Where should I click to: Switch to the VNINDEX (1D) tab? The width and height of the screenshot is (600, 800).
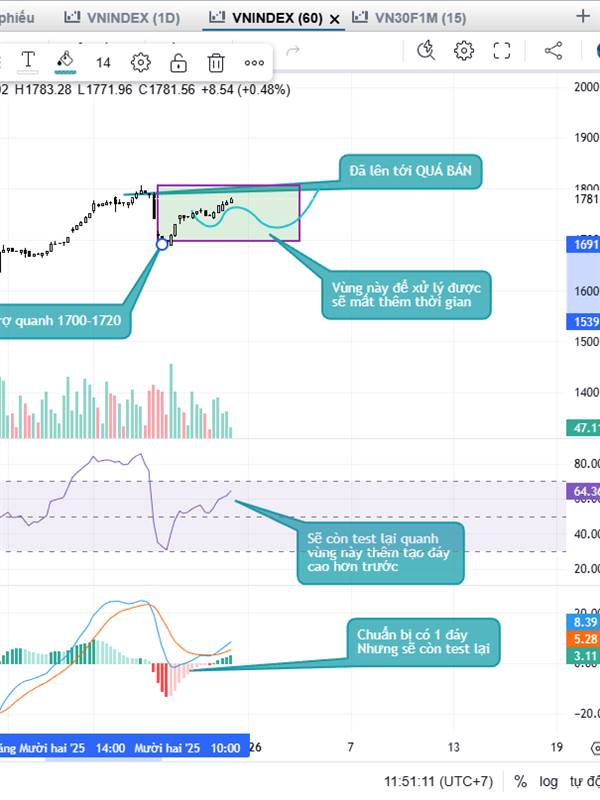coord(122,17)
